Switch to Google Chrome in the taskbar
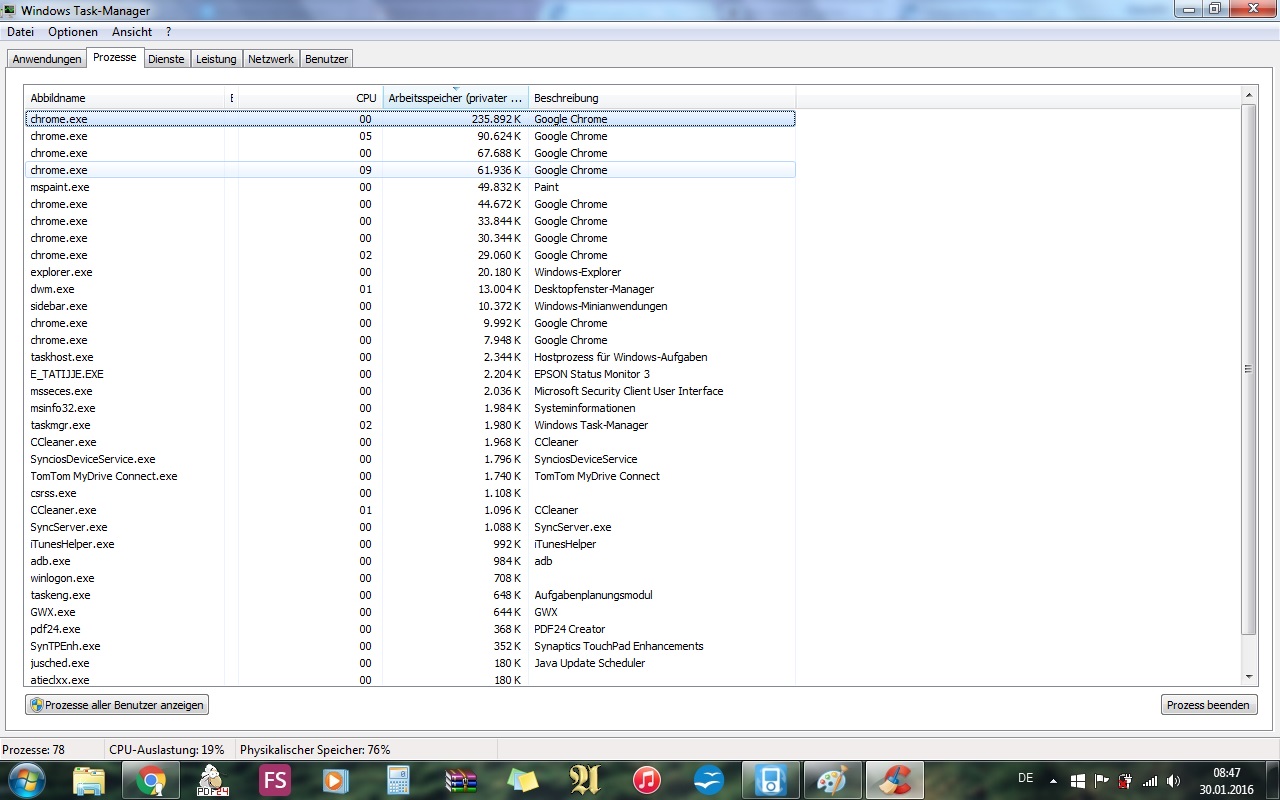1280x800 pixels. pyautogui.click(x=151, y=780)
